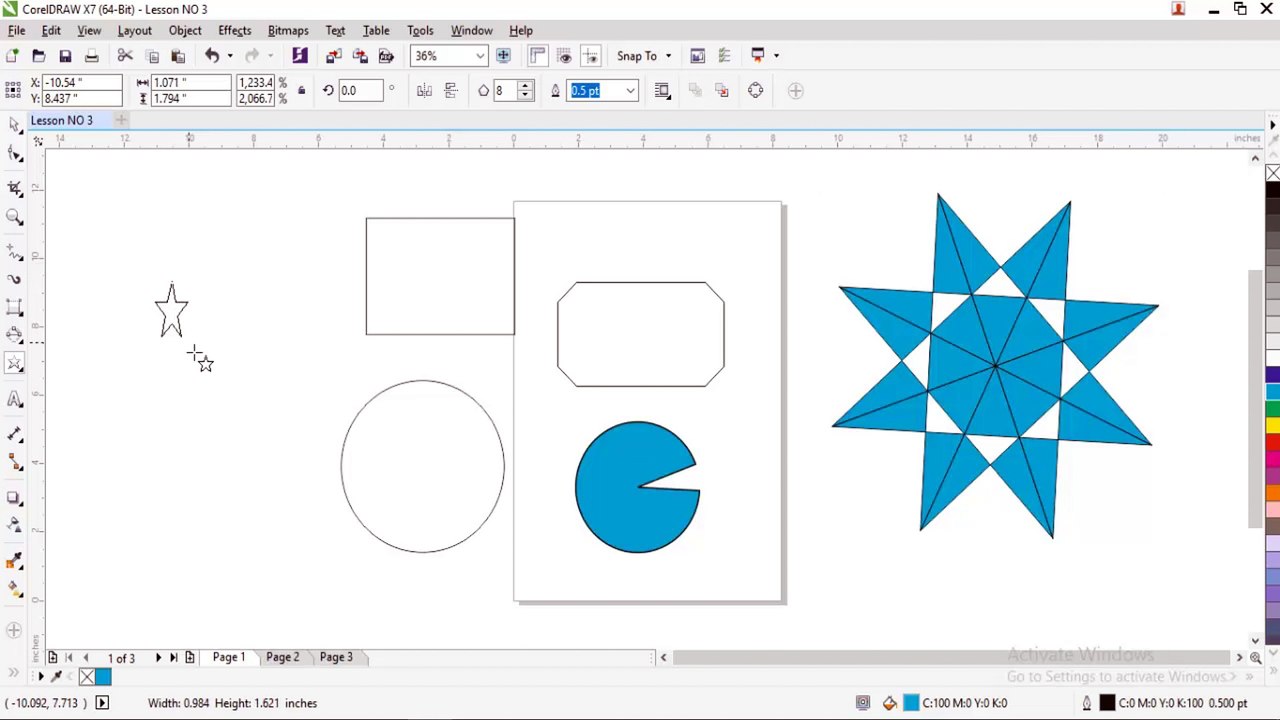Screen dimensions: 1280x720
Task: Toggle mirror horizontally button
Action: click(x=424, y=91)
